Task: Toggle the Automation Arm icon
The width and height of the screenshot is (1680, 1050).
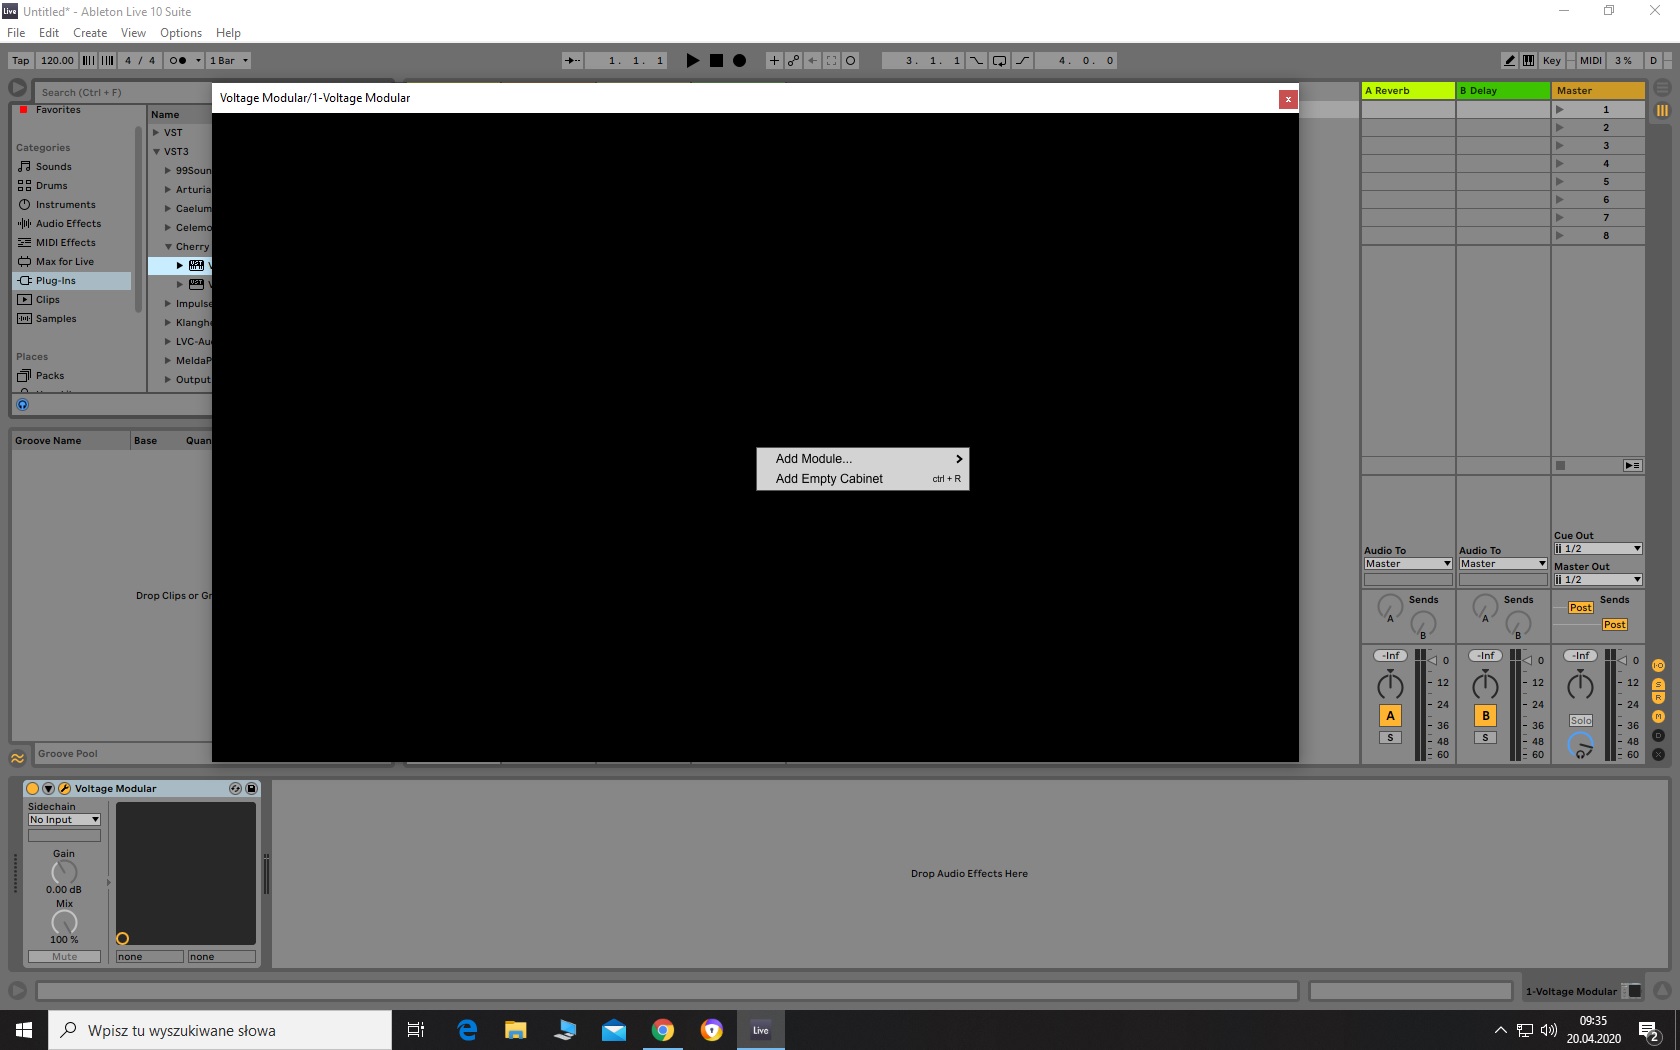Action: (793, 60)
